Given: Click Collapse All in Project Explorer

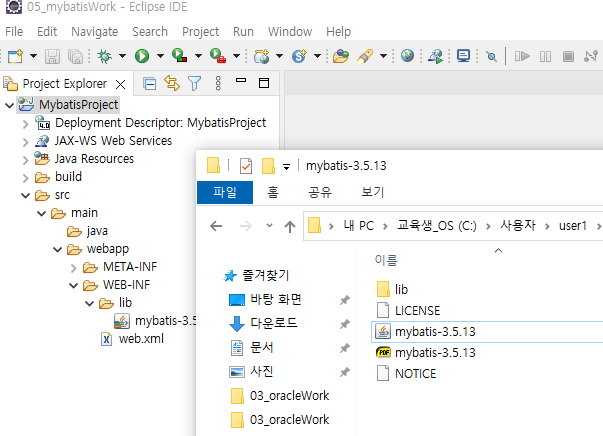Looking at the screenshot, I should (x=149, y=83).
